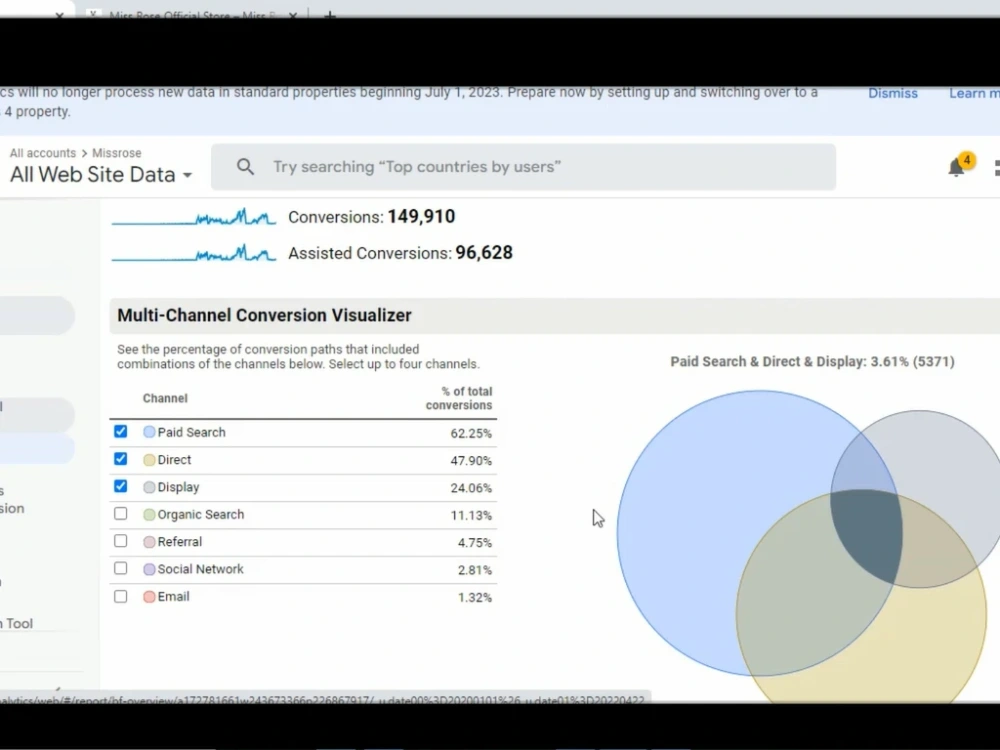The image size is (1000, 750).
Task: Enable the Referral channel checkbox
Action: coord(121,541)
